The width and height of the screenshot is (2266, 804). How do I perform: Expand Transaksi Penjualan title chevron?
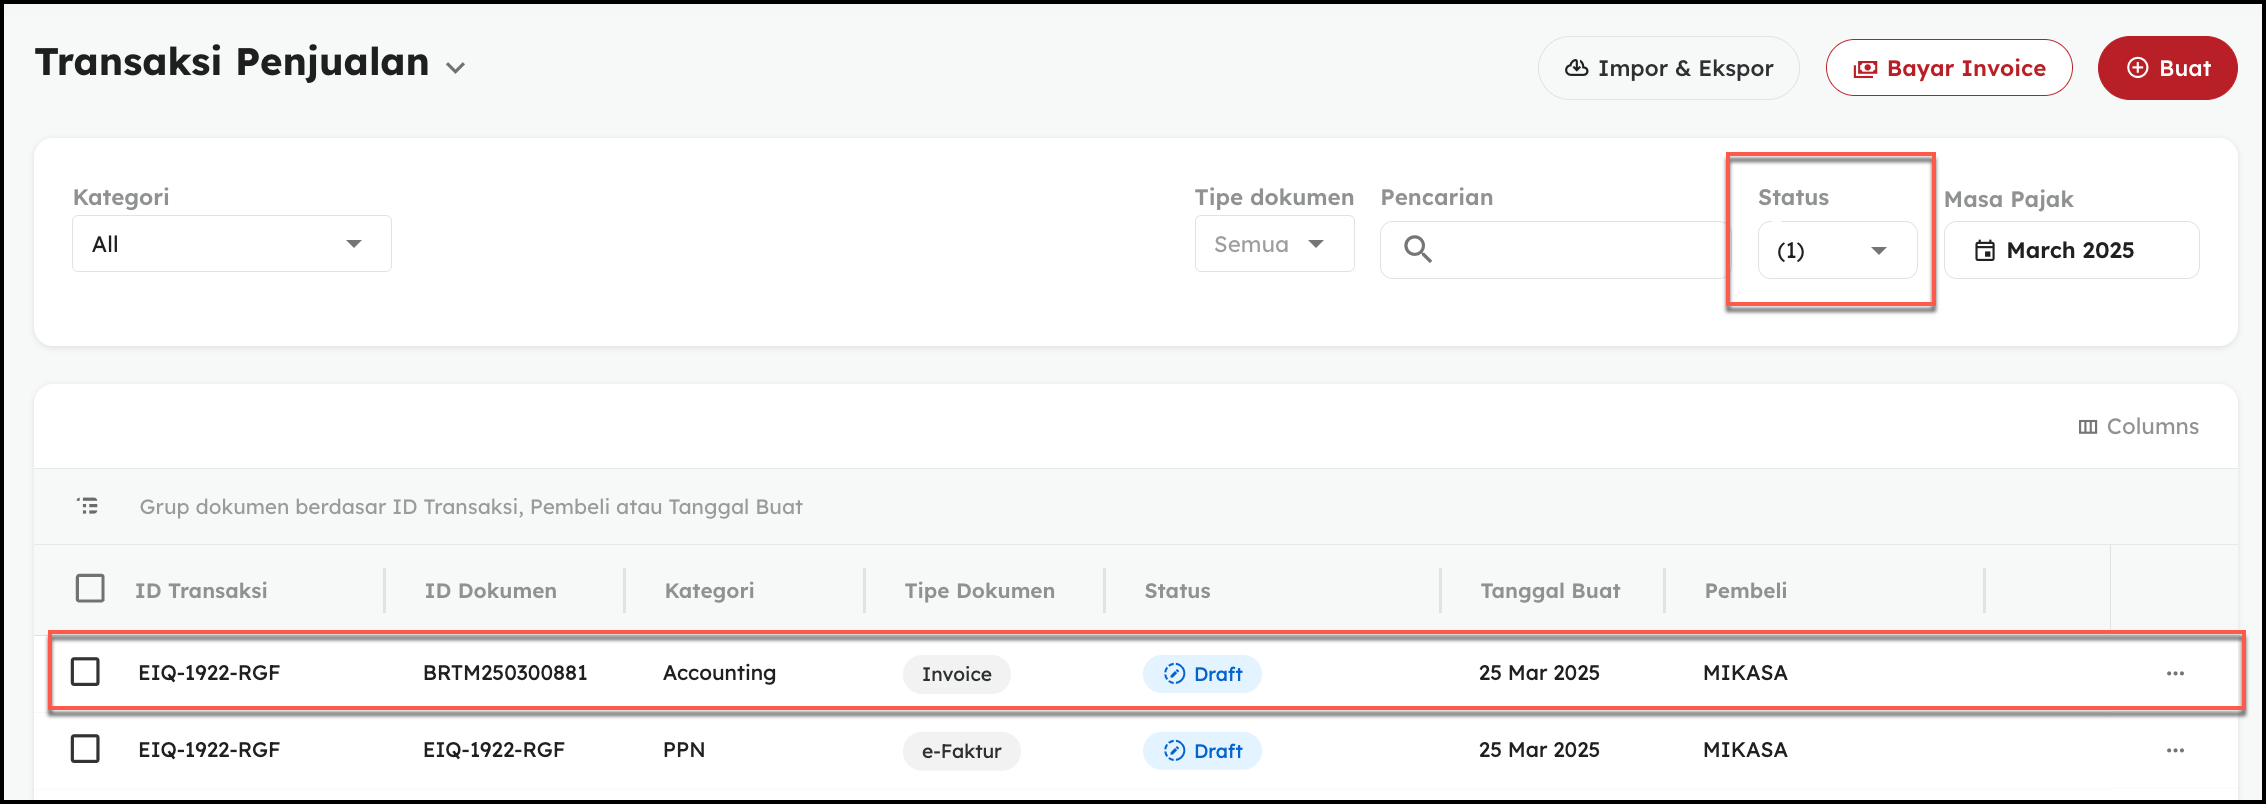point(456,68)
